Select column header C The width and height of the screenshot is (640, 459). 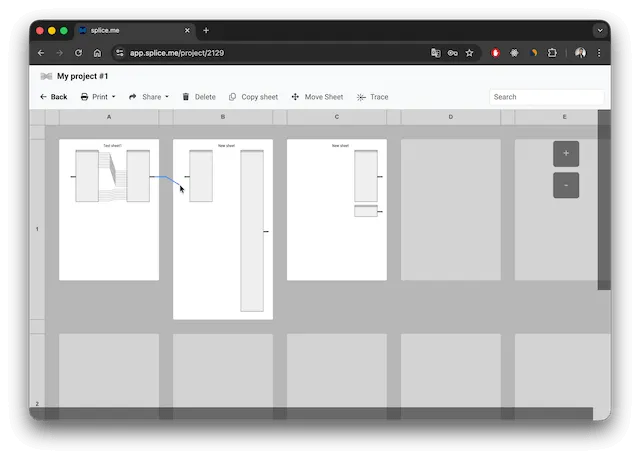click(x=337, y=117)
